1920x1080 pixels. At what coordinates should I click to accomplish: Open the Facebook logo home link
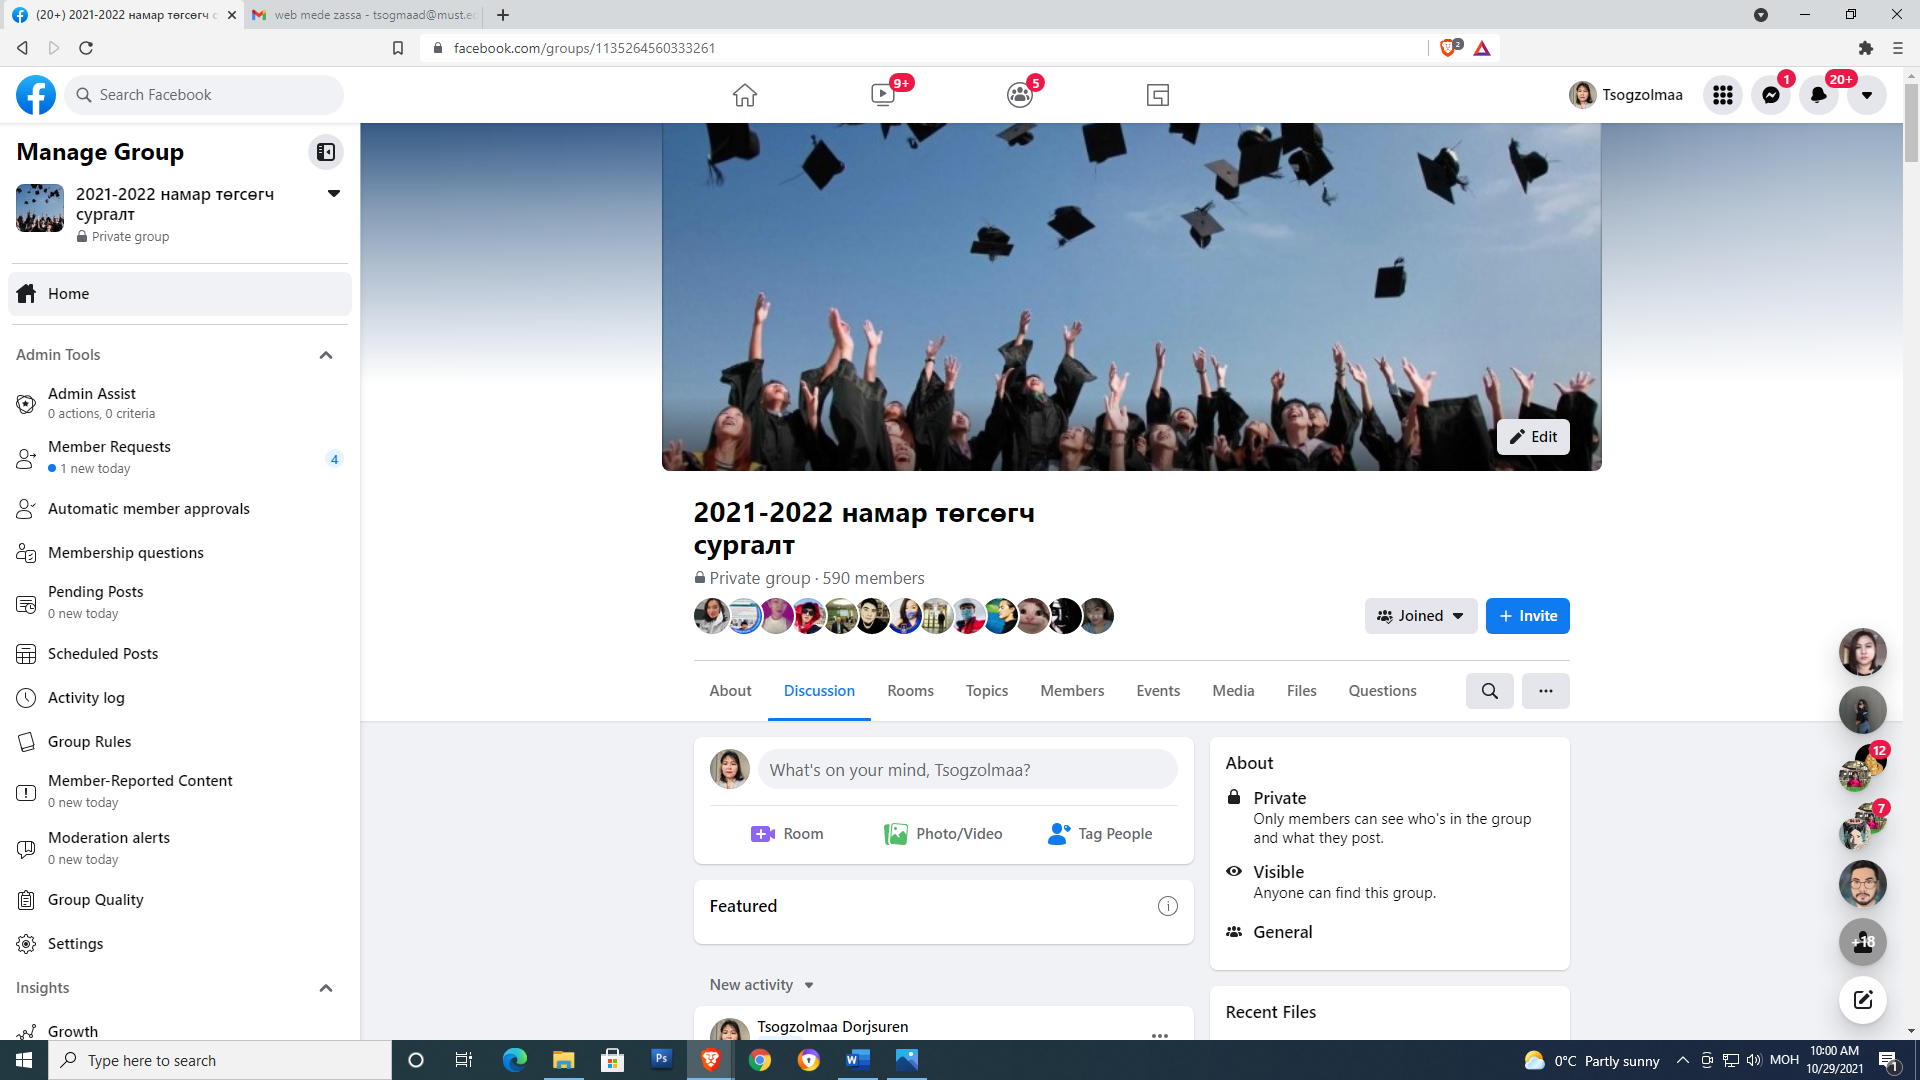(36, 95)
